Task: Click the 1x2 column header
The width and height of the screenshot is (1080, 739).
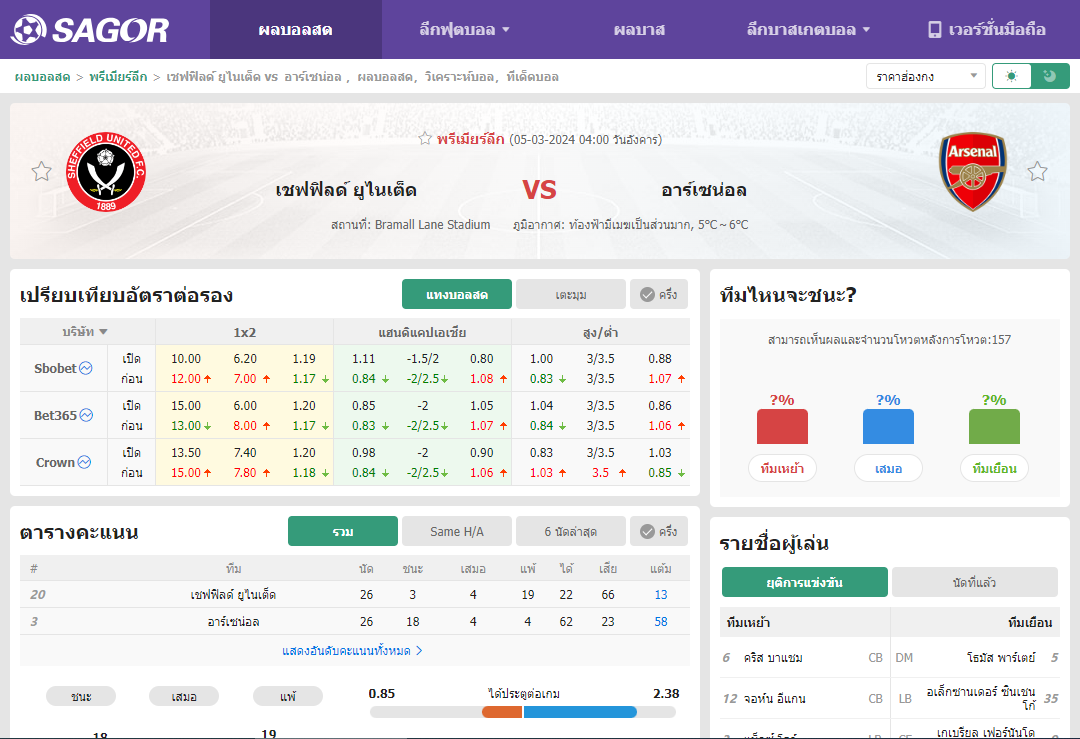Action: pyautogui.click(x=245, y=333)
